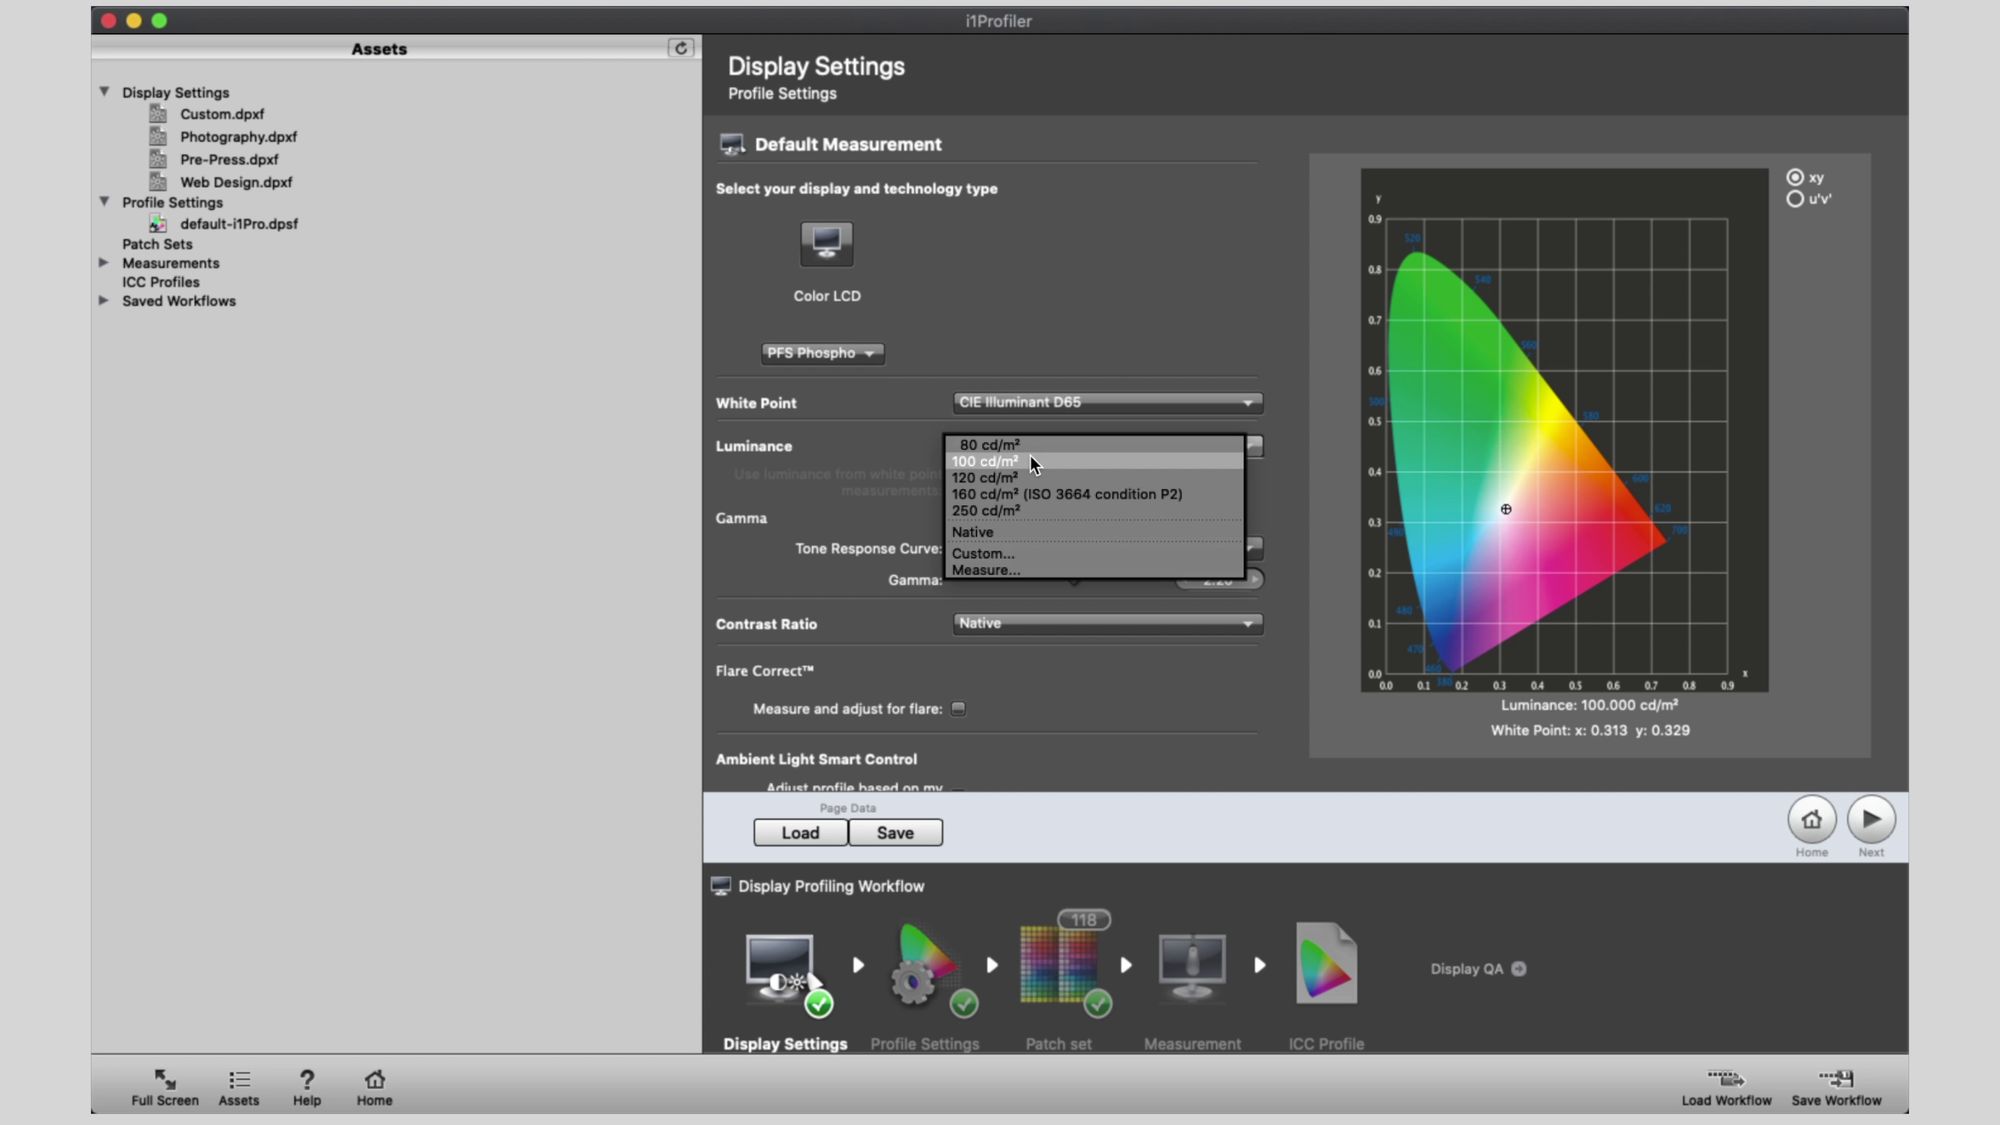Open the PFS Phospho technology dropdown
Image resolution: width=2000 pixels, height=1125 pixels.
pos(823,353)
